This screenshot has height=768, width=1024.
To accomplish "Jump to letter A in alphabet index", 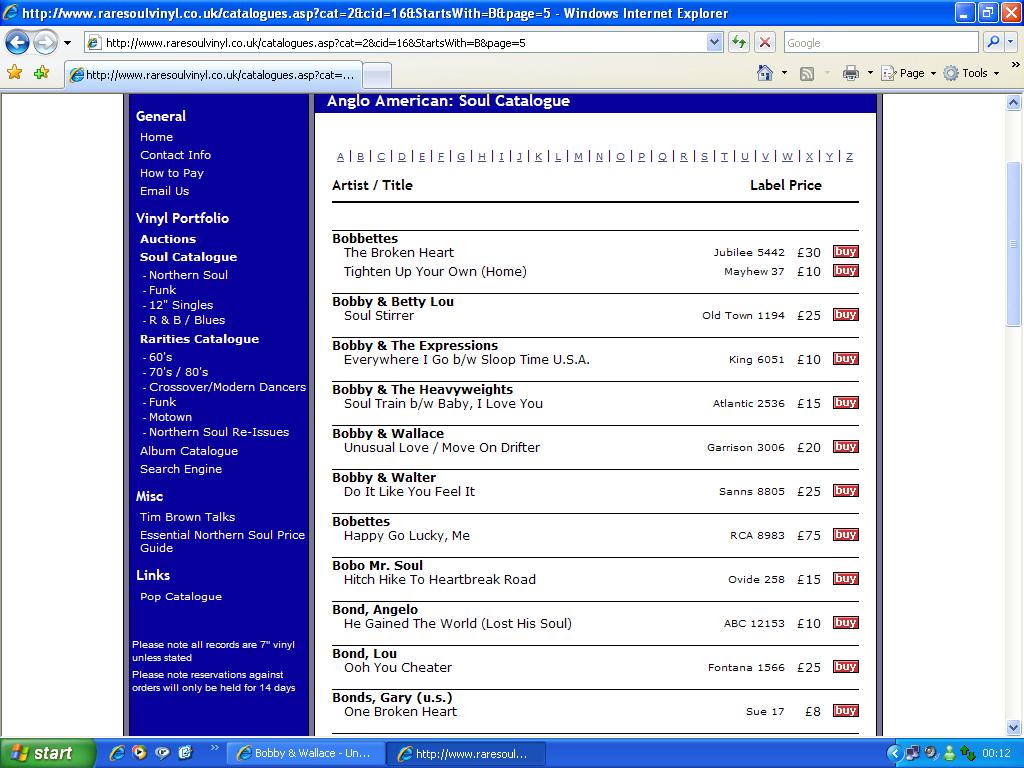I will click(340, 157).
